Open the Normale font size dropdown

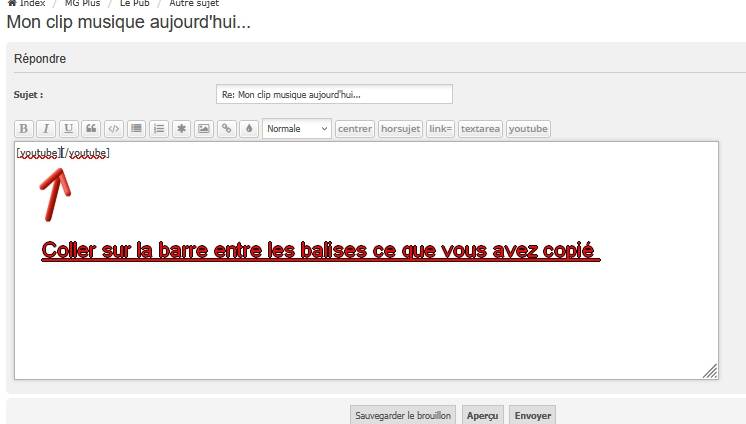297,128
